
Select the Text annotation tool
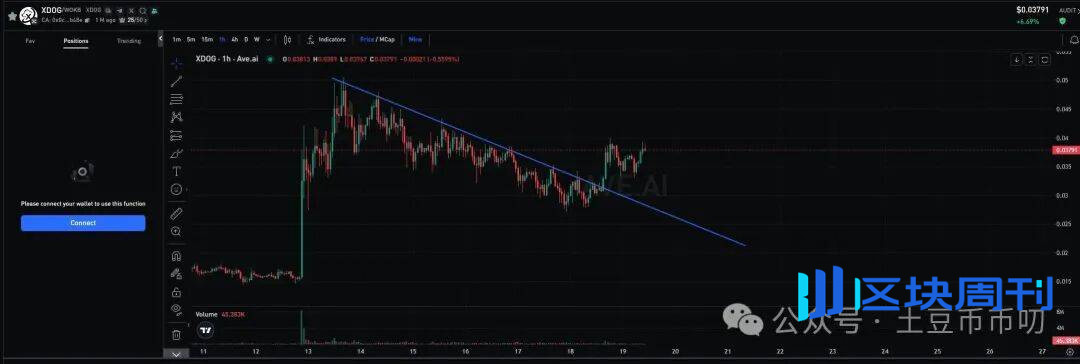pyautogui.click(x=176, y=171)
